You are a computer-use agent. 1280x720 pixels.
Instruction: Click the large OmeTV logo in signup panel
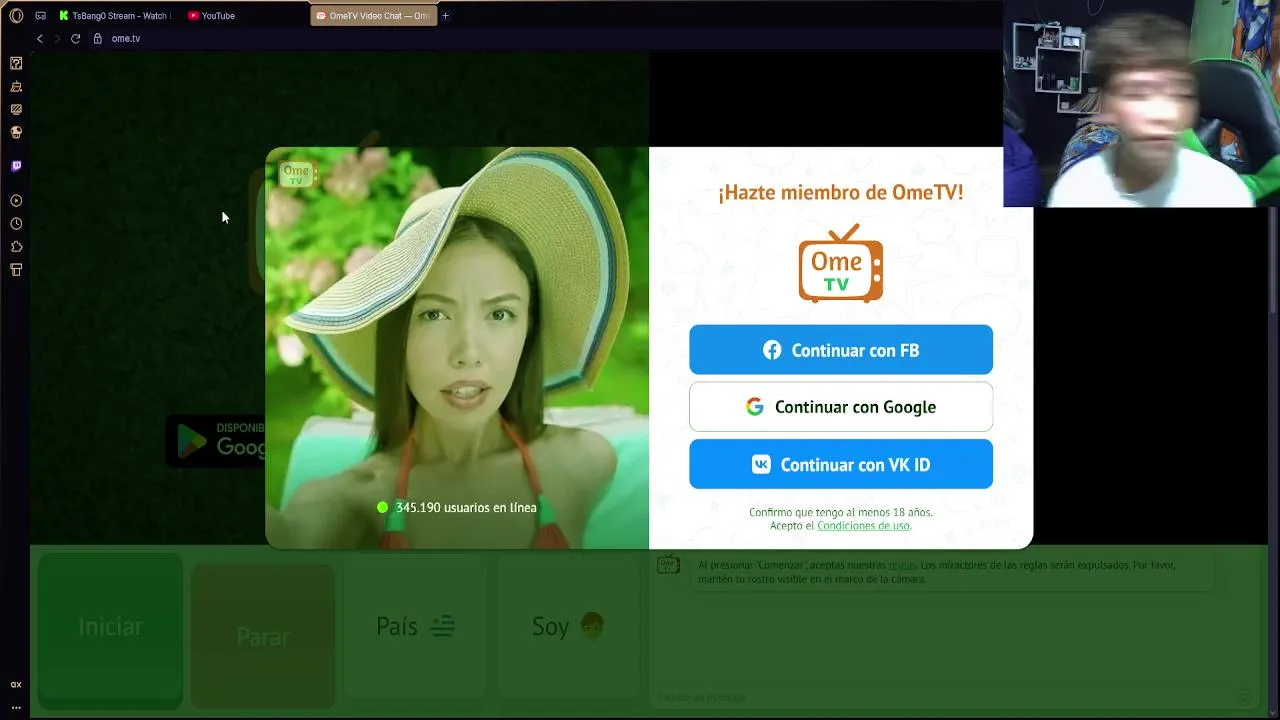point(841,263)
